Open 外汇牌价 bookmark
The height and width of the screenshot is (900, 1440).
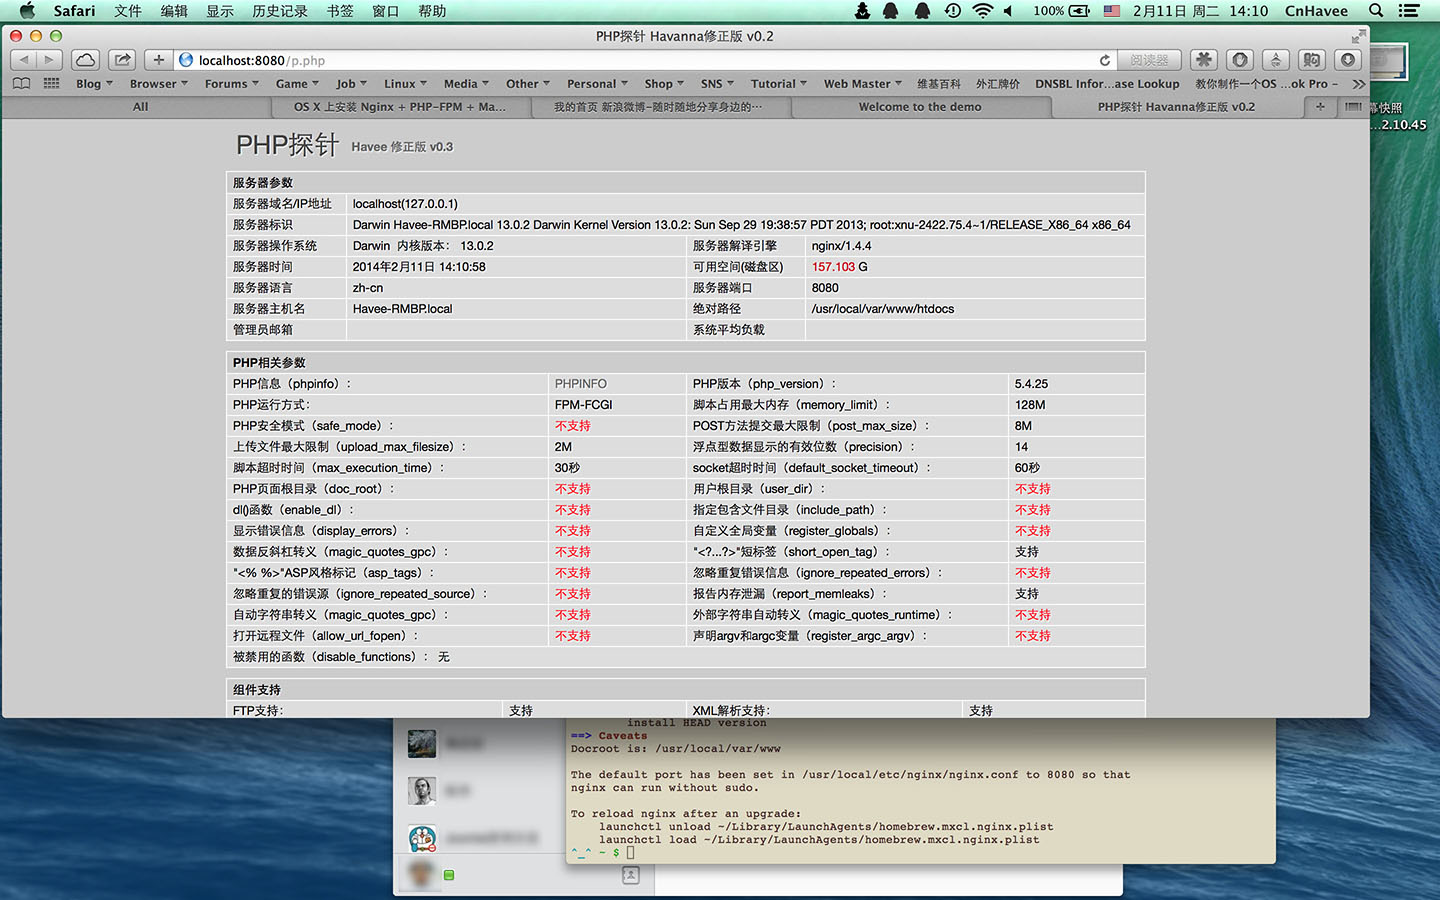[x=998, y=84]
